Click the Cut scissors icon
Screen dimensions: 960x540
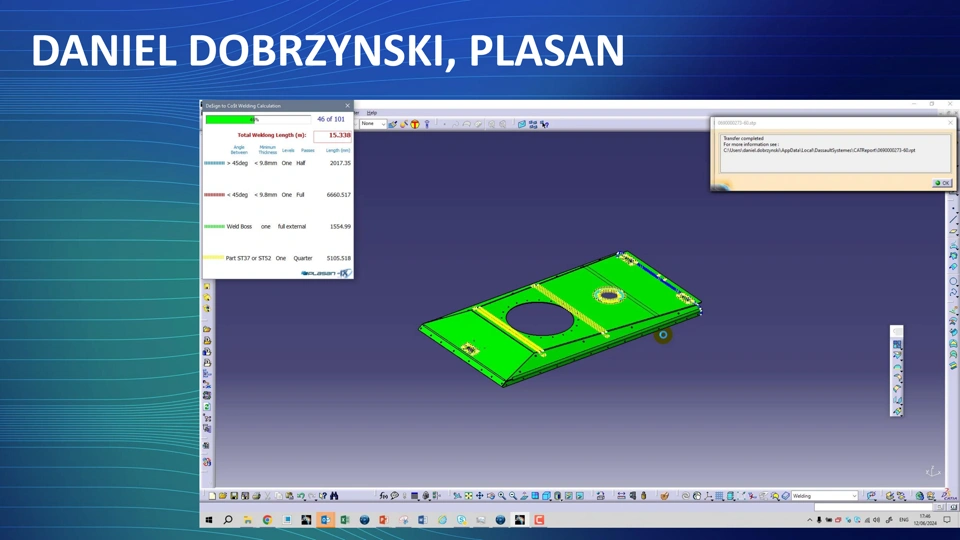[x=268, y=496]
